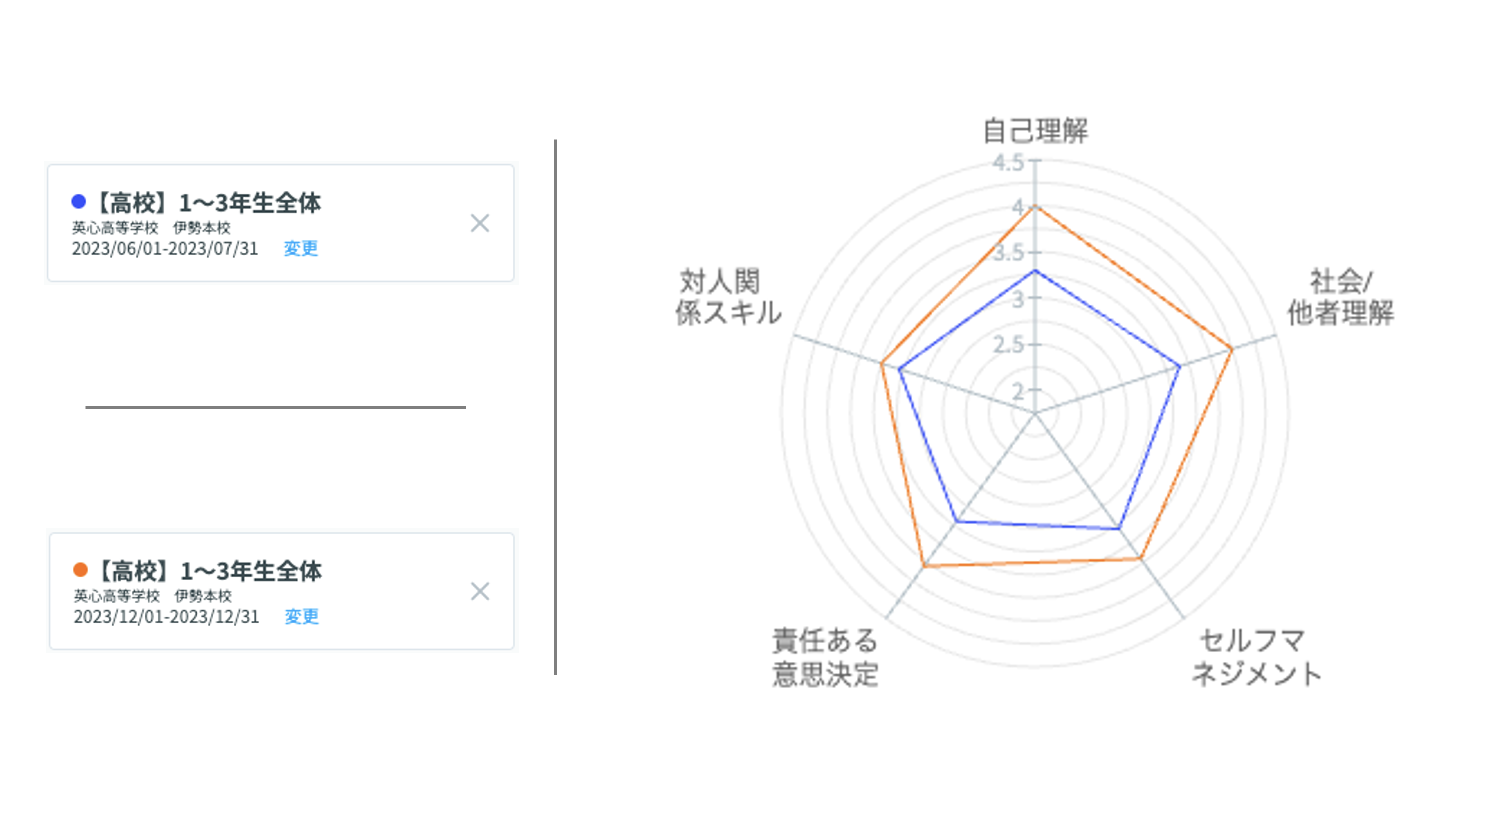Click the blue vertex on 責任ある意思決定 axis
The height and width of the screenshot is (822, 1496).
956,522
